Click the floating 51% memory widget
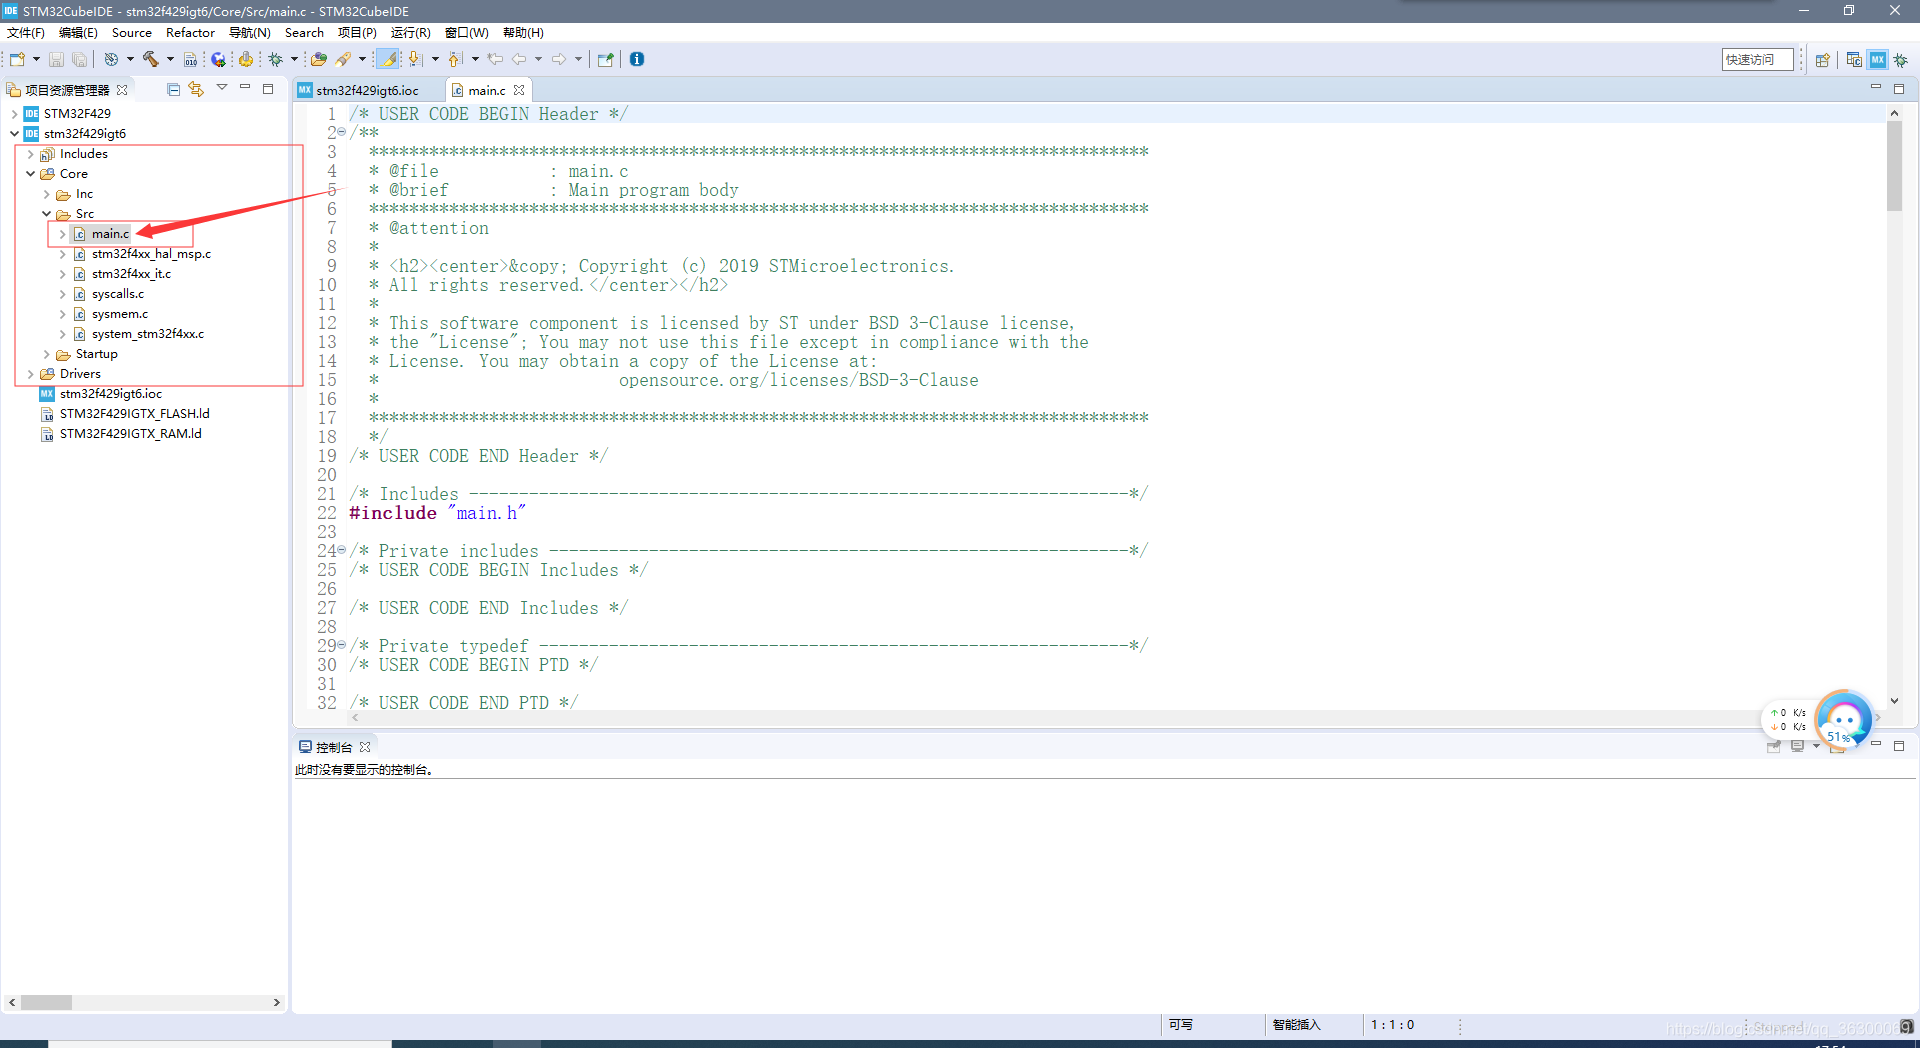Viewport: 1920px width, 1048px height. (x=1843, y=719)
